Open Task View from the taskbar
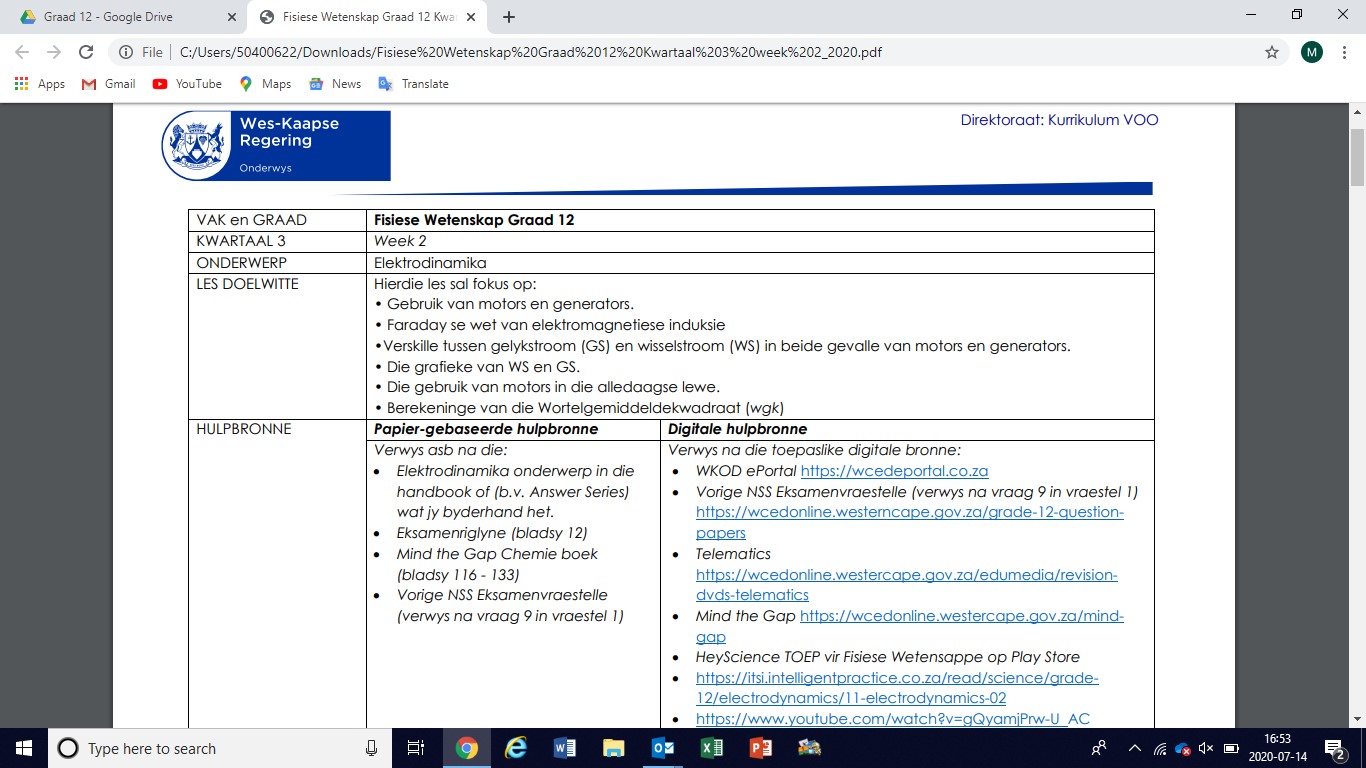 pyautogui.click(x=416, y=748)
